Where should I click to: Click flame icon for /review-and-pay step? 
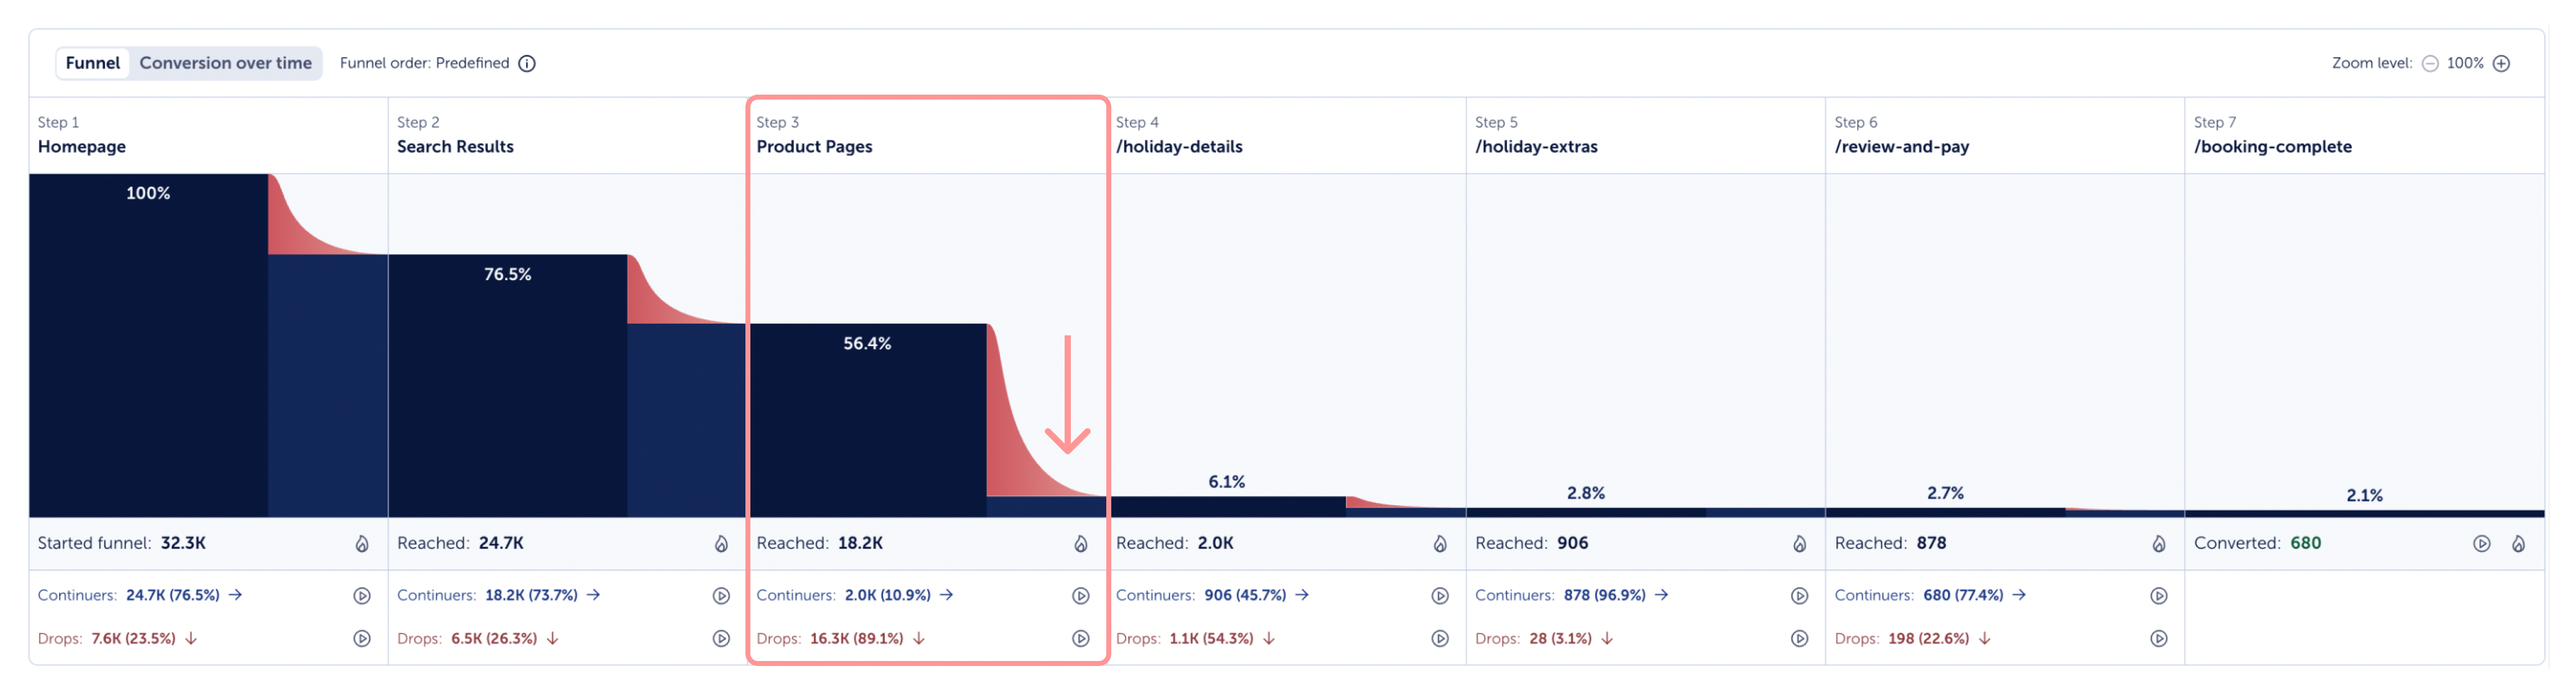tap(2159, 544)
